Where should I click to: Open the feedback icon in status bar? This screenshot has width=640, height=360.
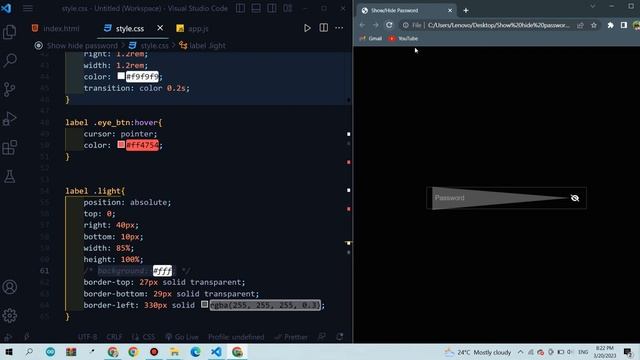(322, 337)
